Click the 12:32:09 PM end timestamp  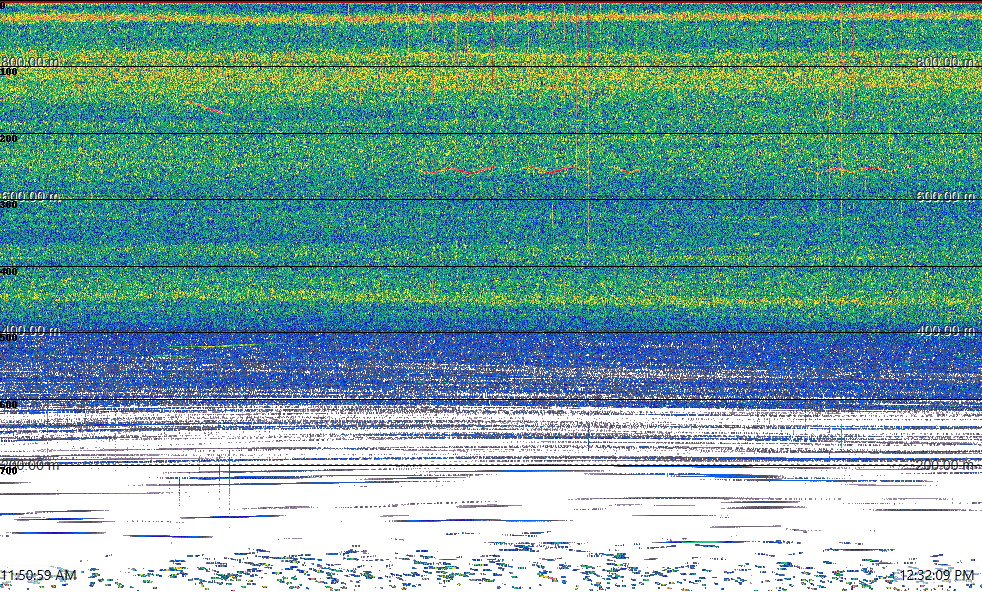[x=936, y=575]
